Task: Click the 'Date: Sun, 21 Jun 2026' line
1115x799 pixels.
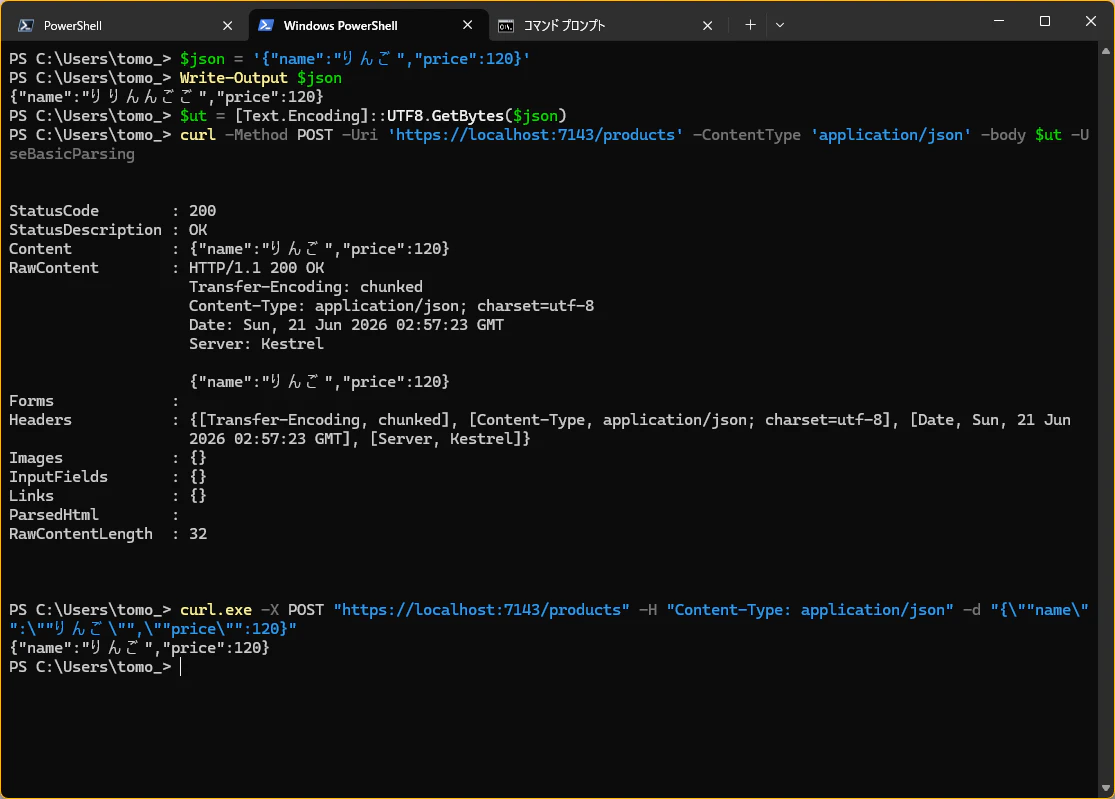Action: [x=346, y=326]
